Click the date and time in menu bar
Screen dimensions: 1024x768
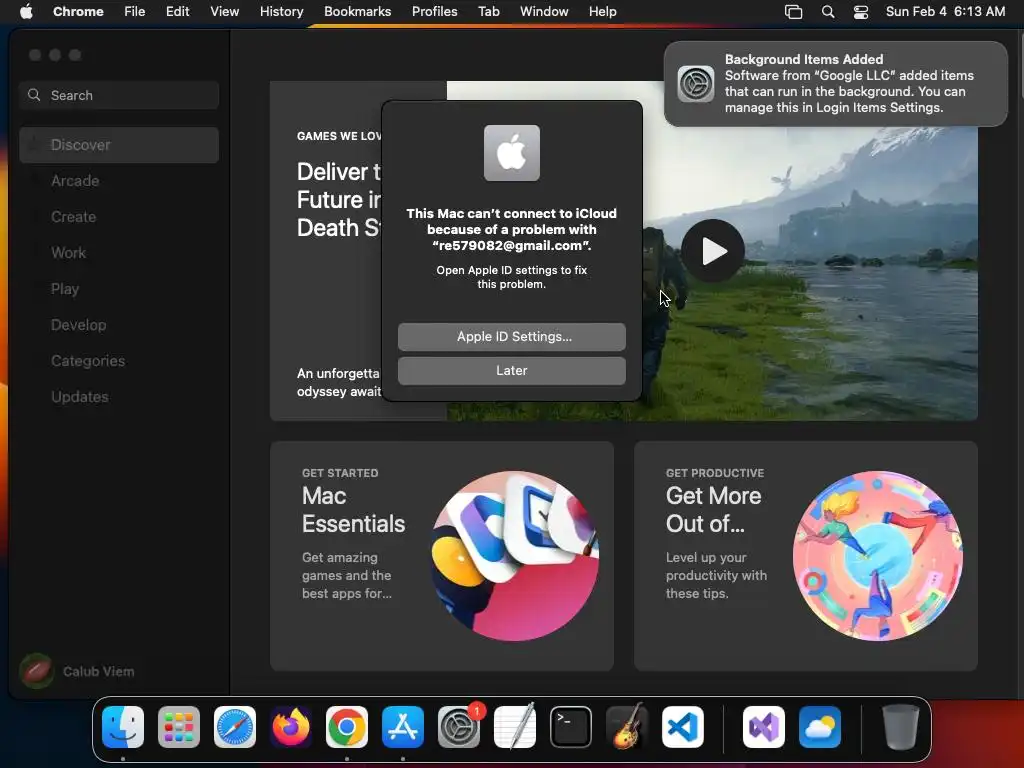tap(945, 12)
